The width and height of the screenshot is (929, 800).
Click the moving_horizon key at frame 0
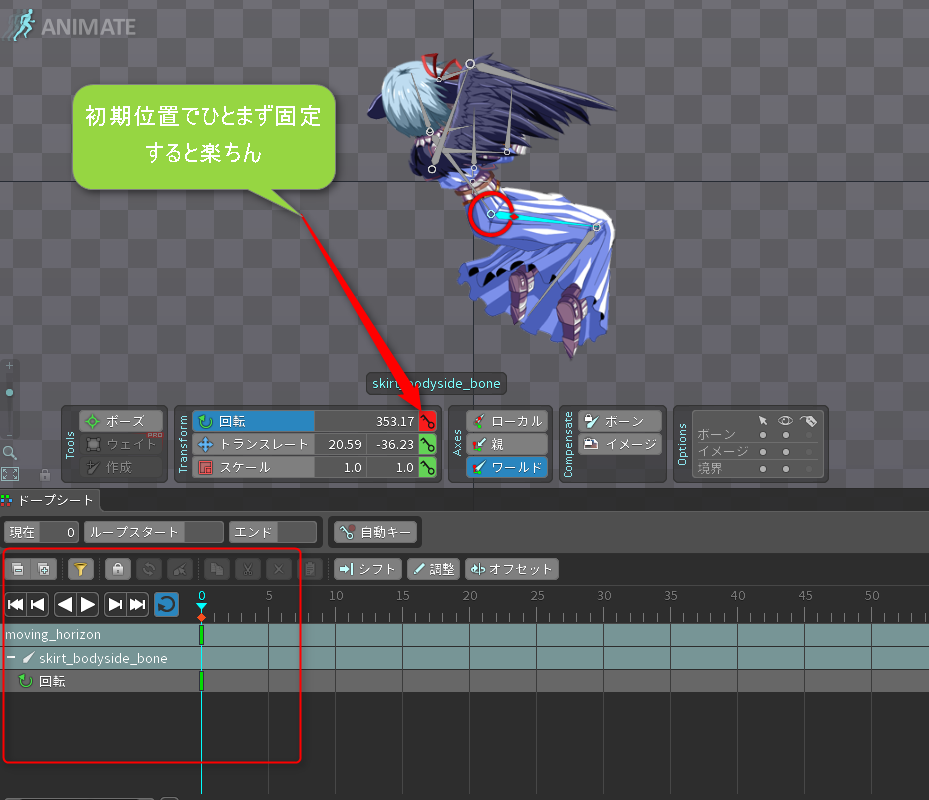point(201,635)
